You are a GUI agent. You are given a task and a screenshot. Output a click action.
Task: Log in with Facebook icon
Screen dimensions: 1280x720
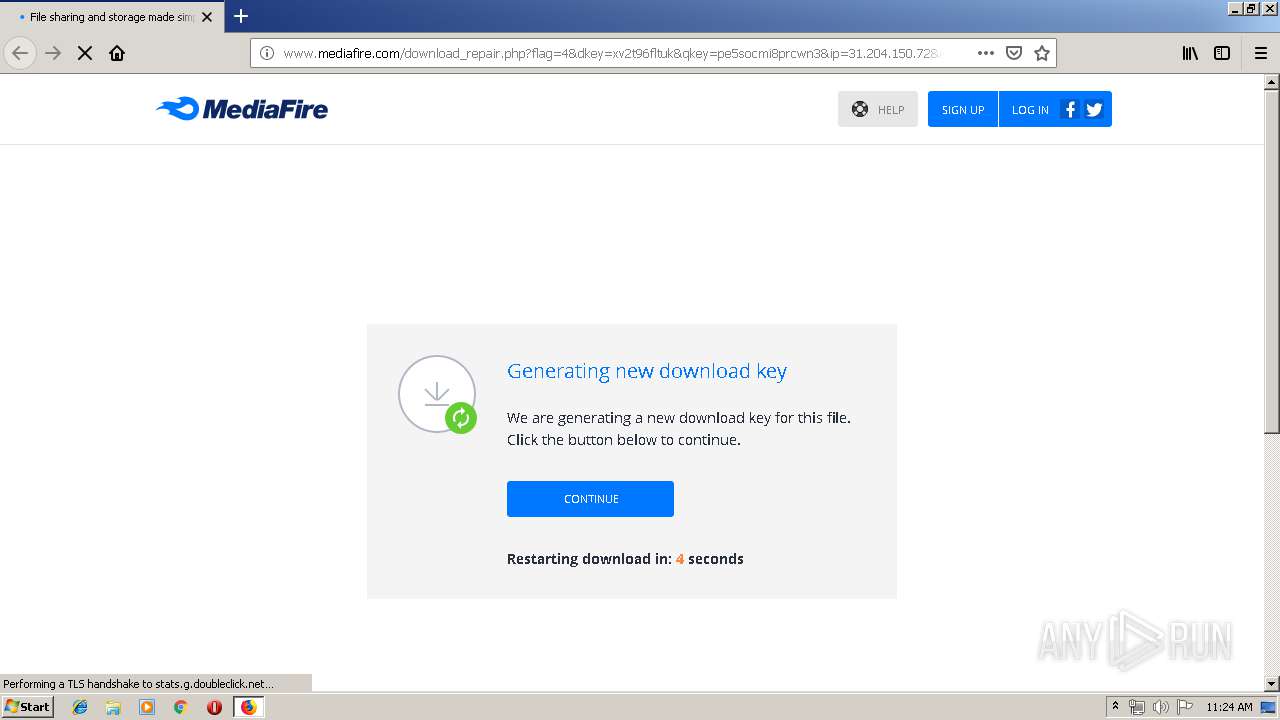click(1069, 109)
